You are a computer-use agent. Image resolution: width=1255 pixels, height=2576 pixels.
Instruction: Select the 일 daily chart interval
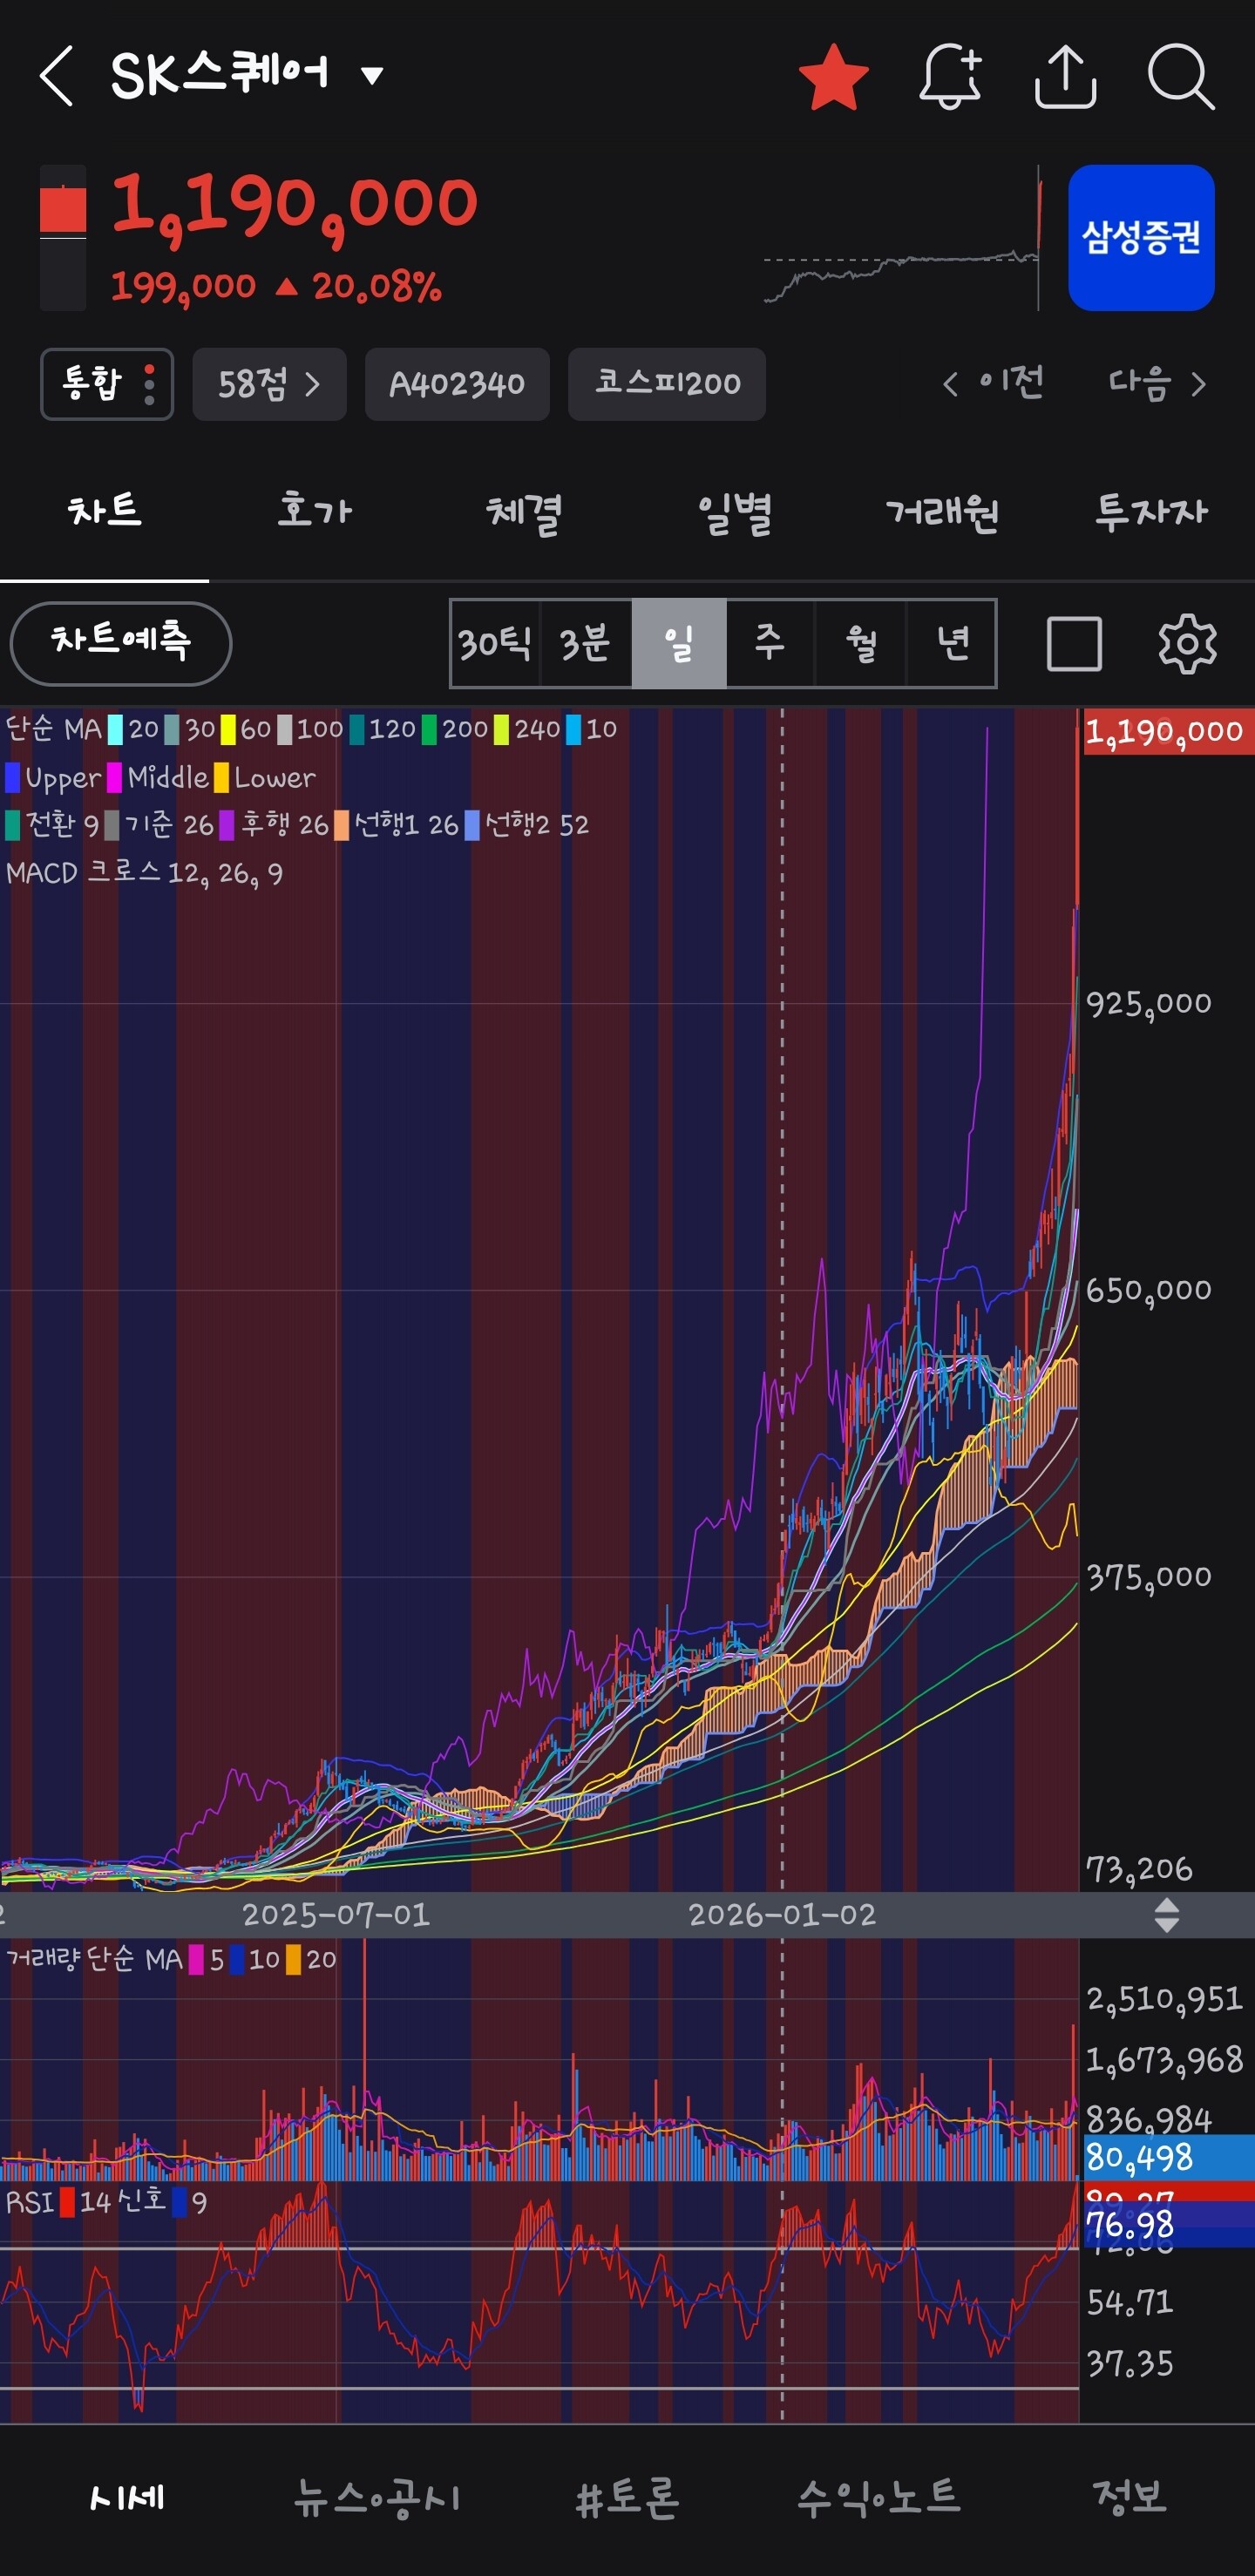pos(679,643)
